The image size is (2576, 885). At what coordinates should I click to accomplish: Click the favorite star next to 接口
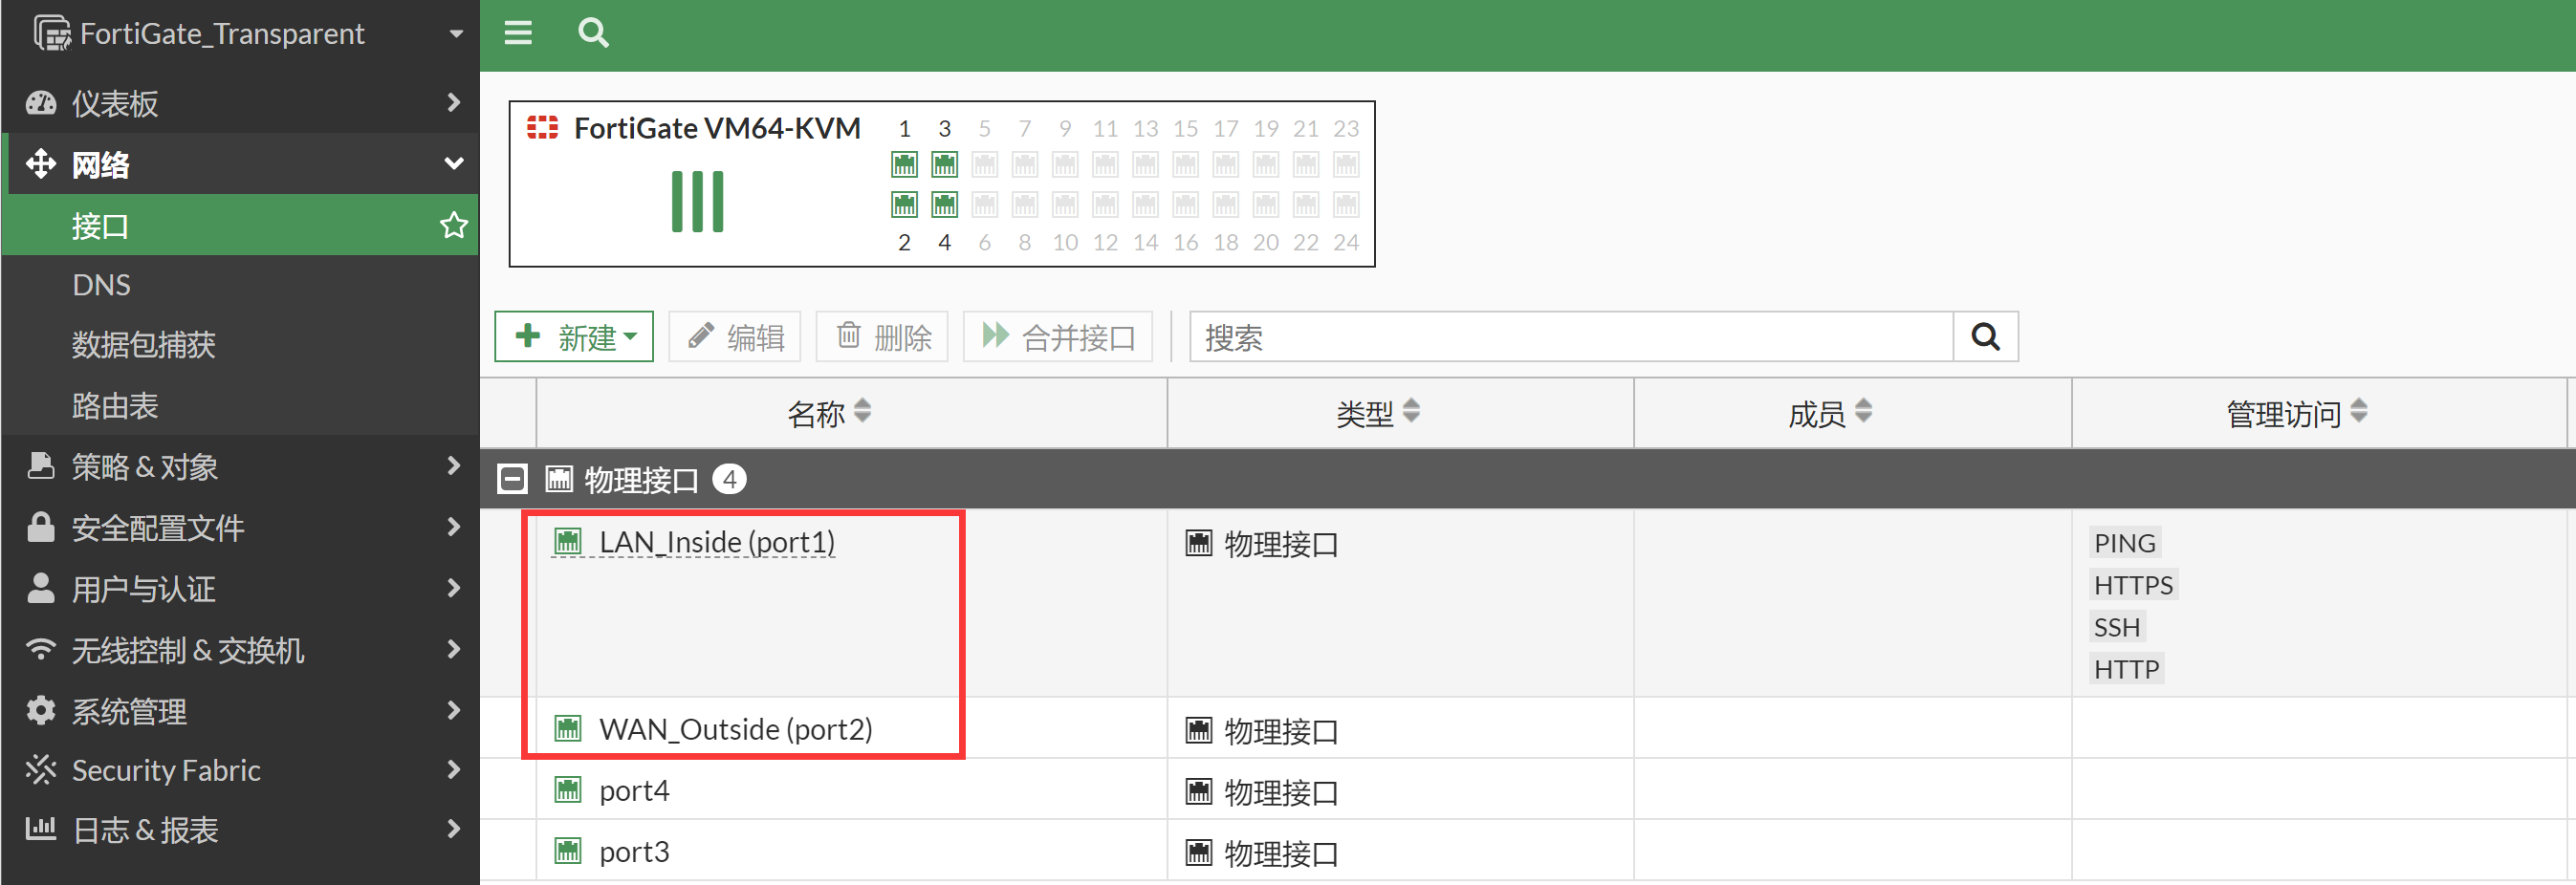[x=453, y=226]
